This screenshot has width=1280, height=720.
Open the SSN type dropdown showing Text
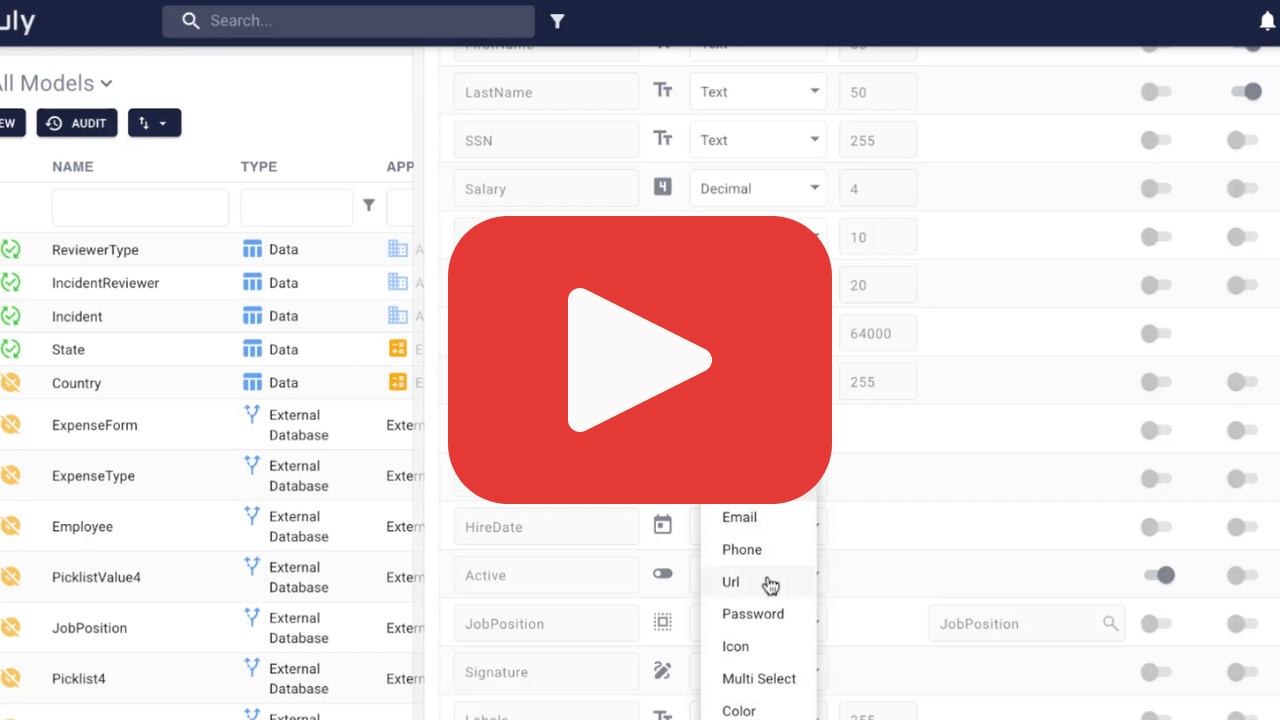pos(758,140)
